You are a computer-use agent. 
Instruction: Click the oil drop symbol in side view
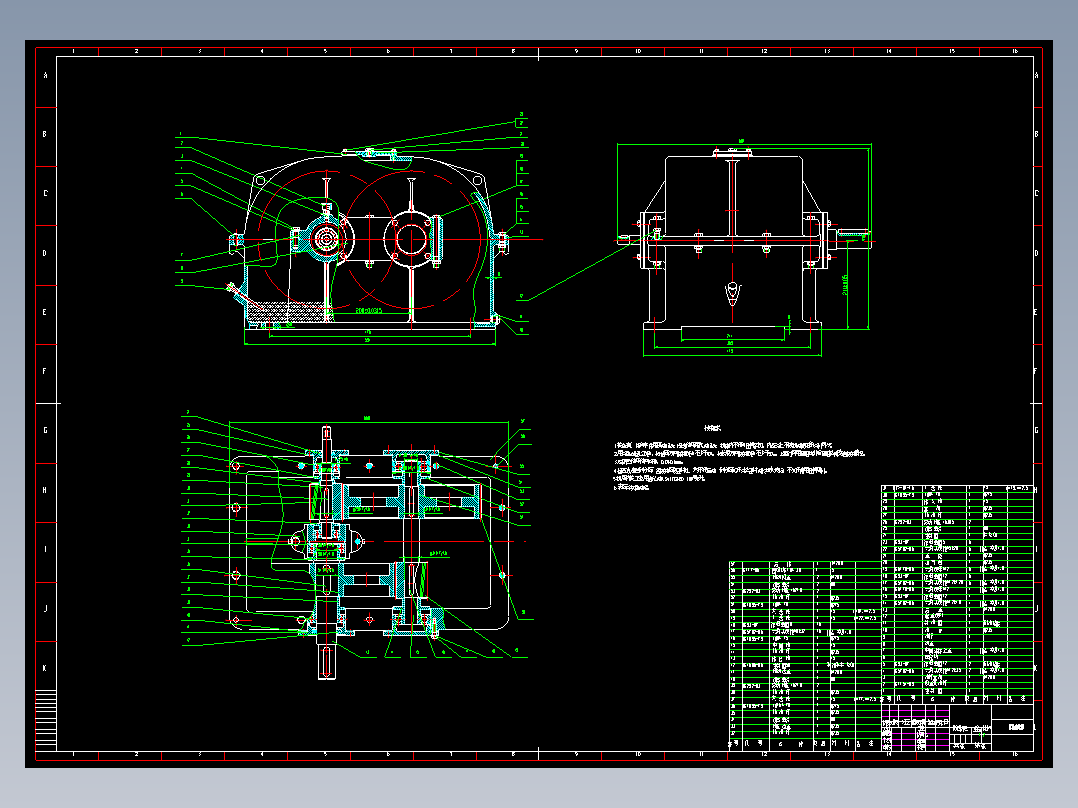[x=733, y=293]
